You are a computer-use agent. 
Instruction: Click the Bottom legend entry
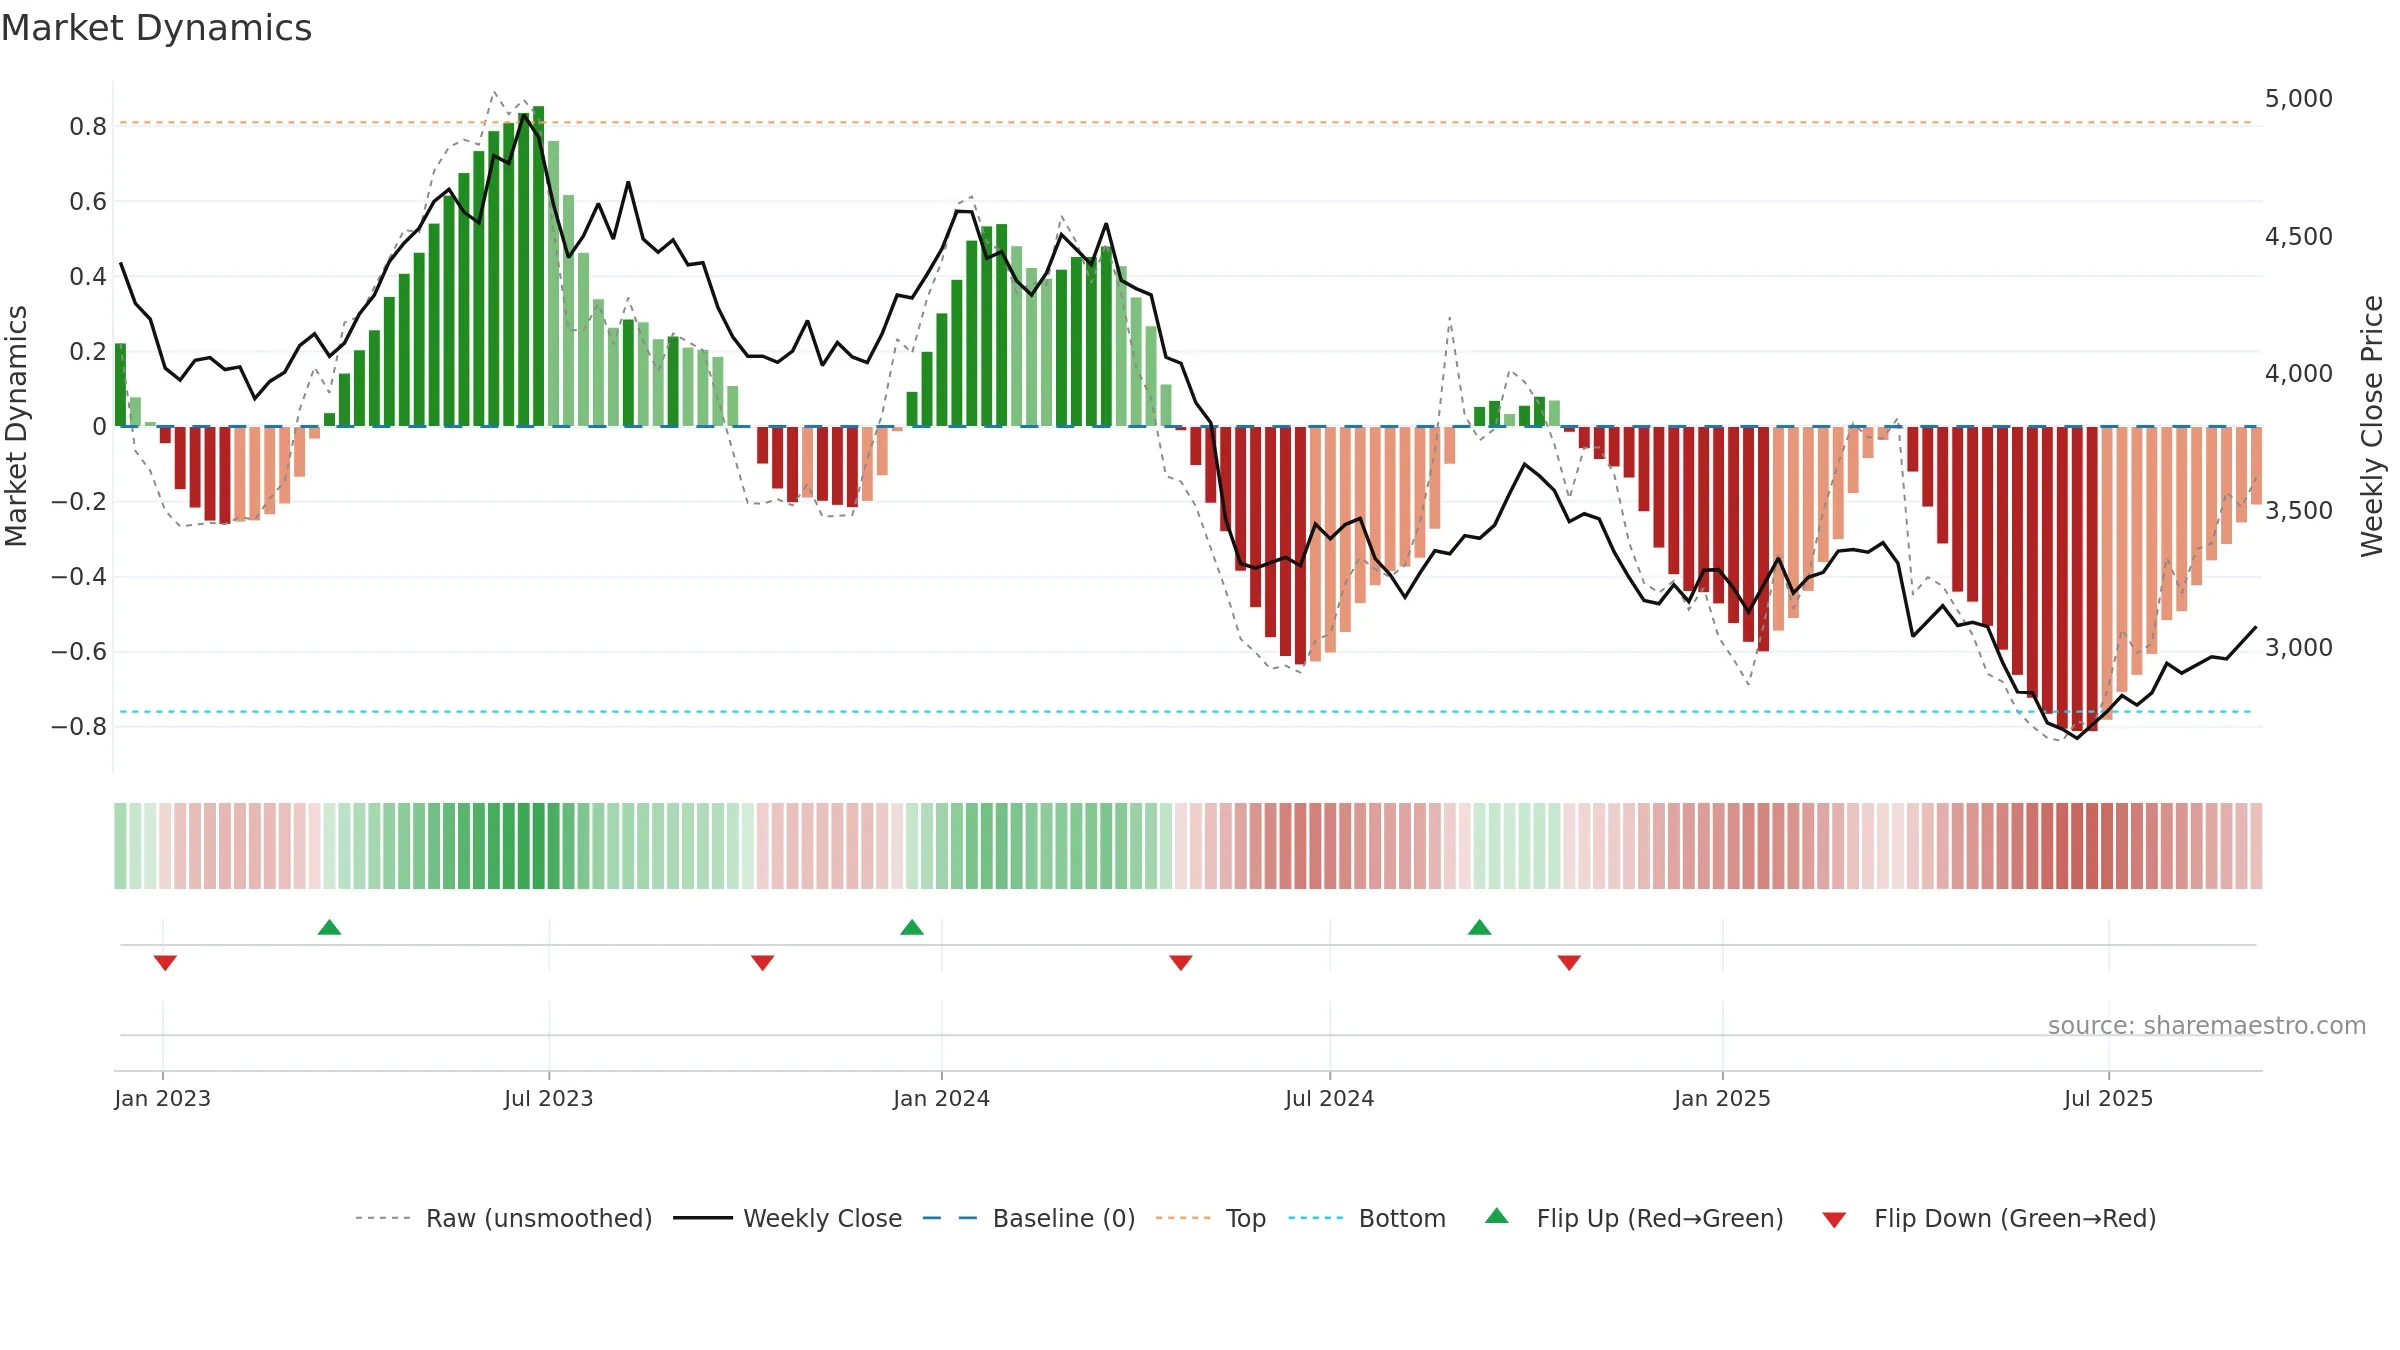[1367, 1218]
